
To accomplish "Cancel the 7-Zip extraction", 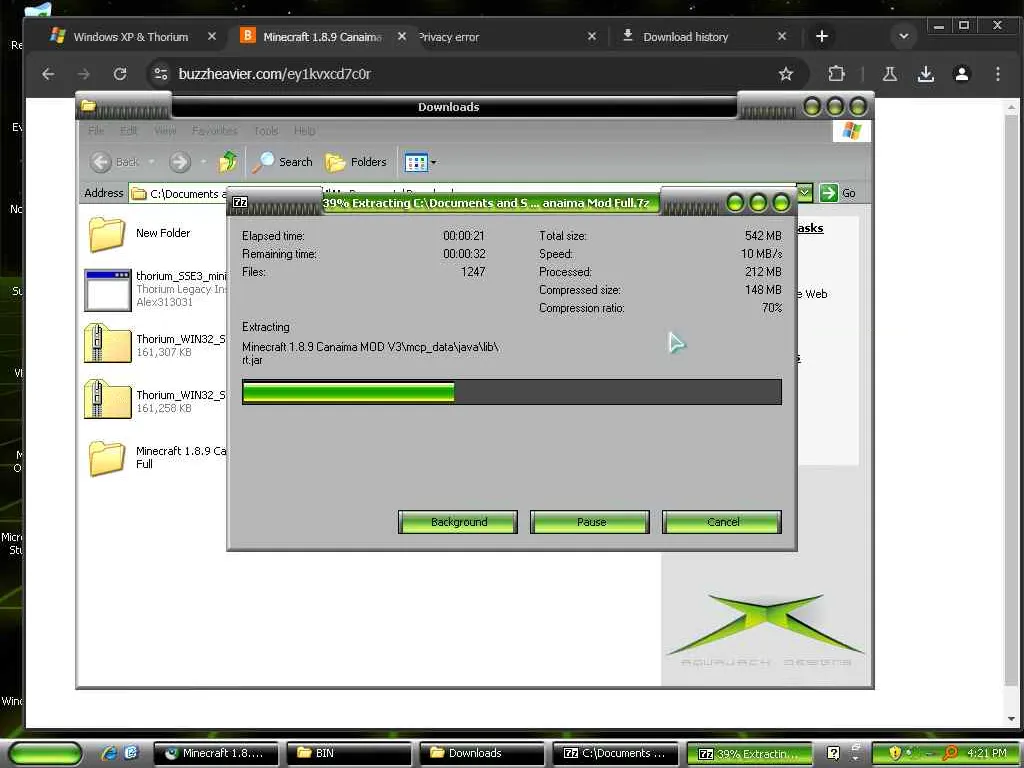I will tap(722, 522).
